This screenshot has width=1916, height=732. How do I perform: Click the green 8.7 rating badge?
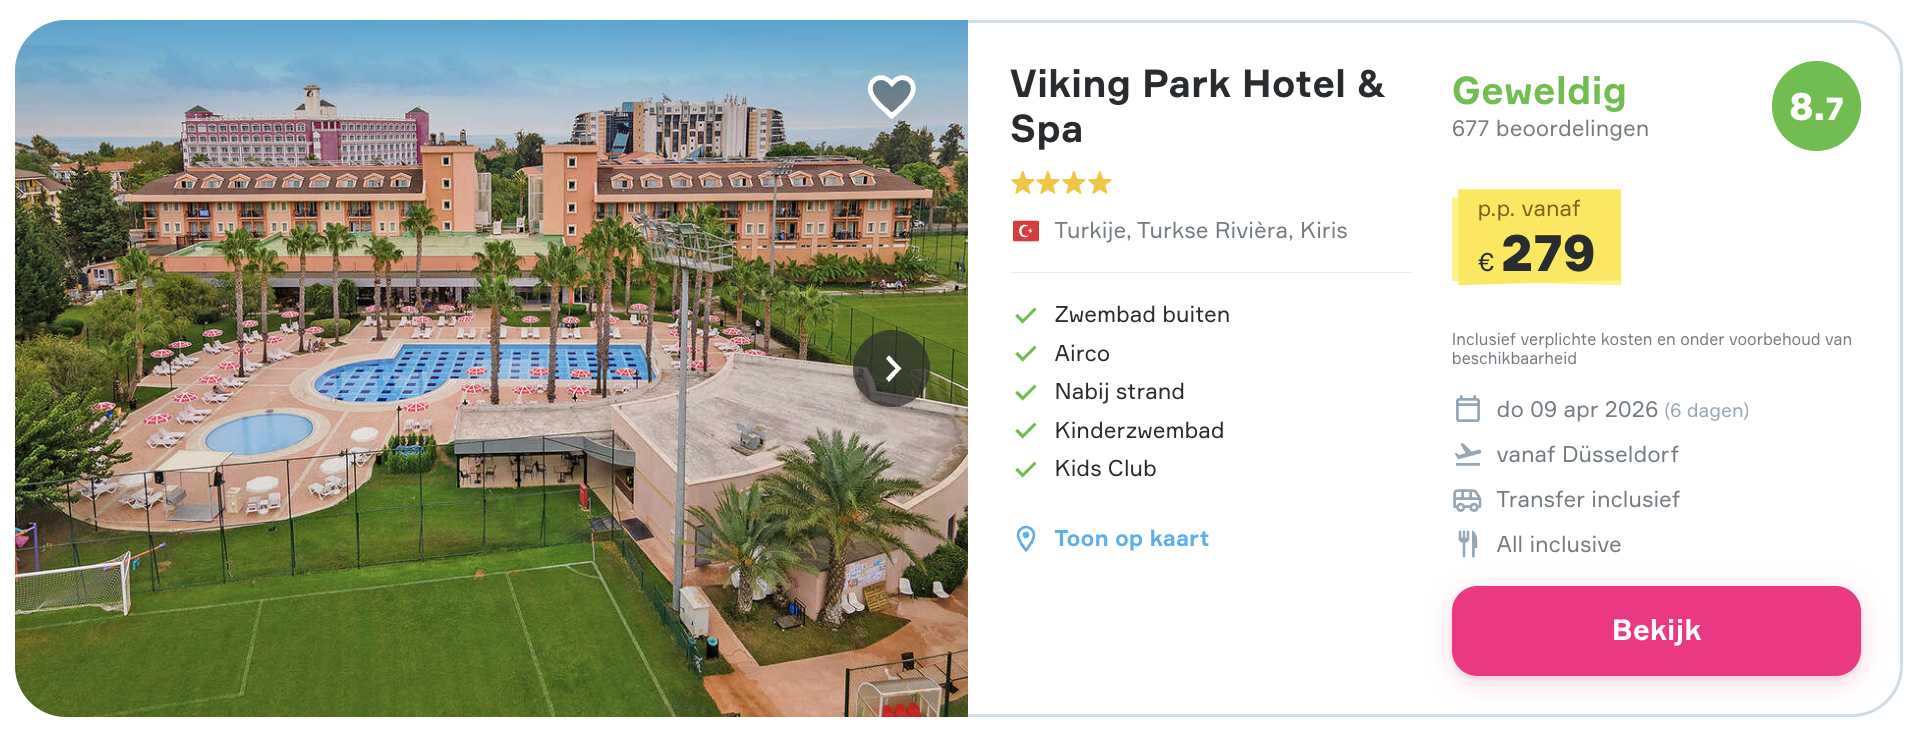pyautogui.click(x=1815, y=105)
